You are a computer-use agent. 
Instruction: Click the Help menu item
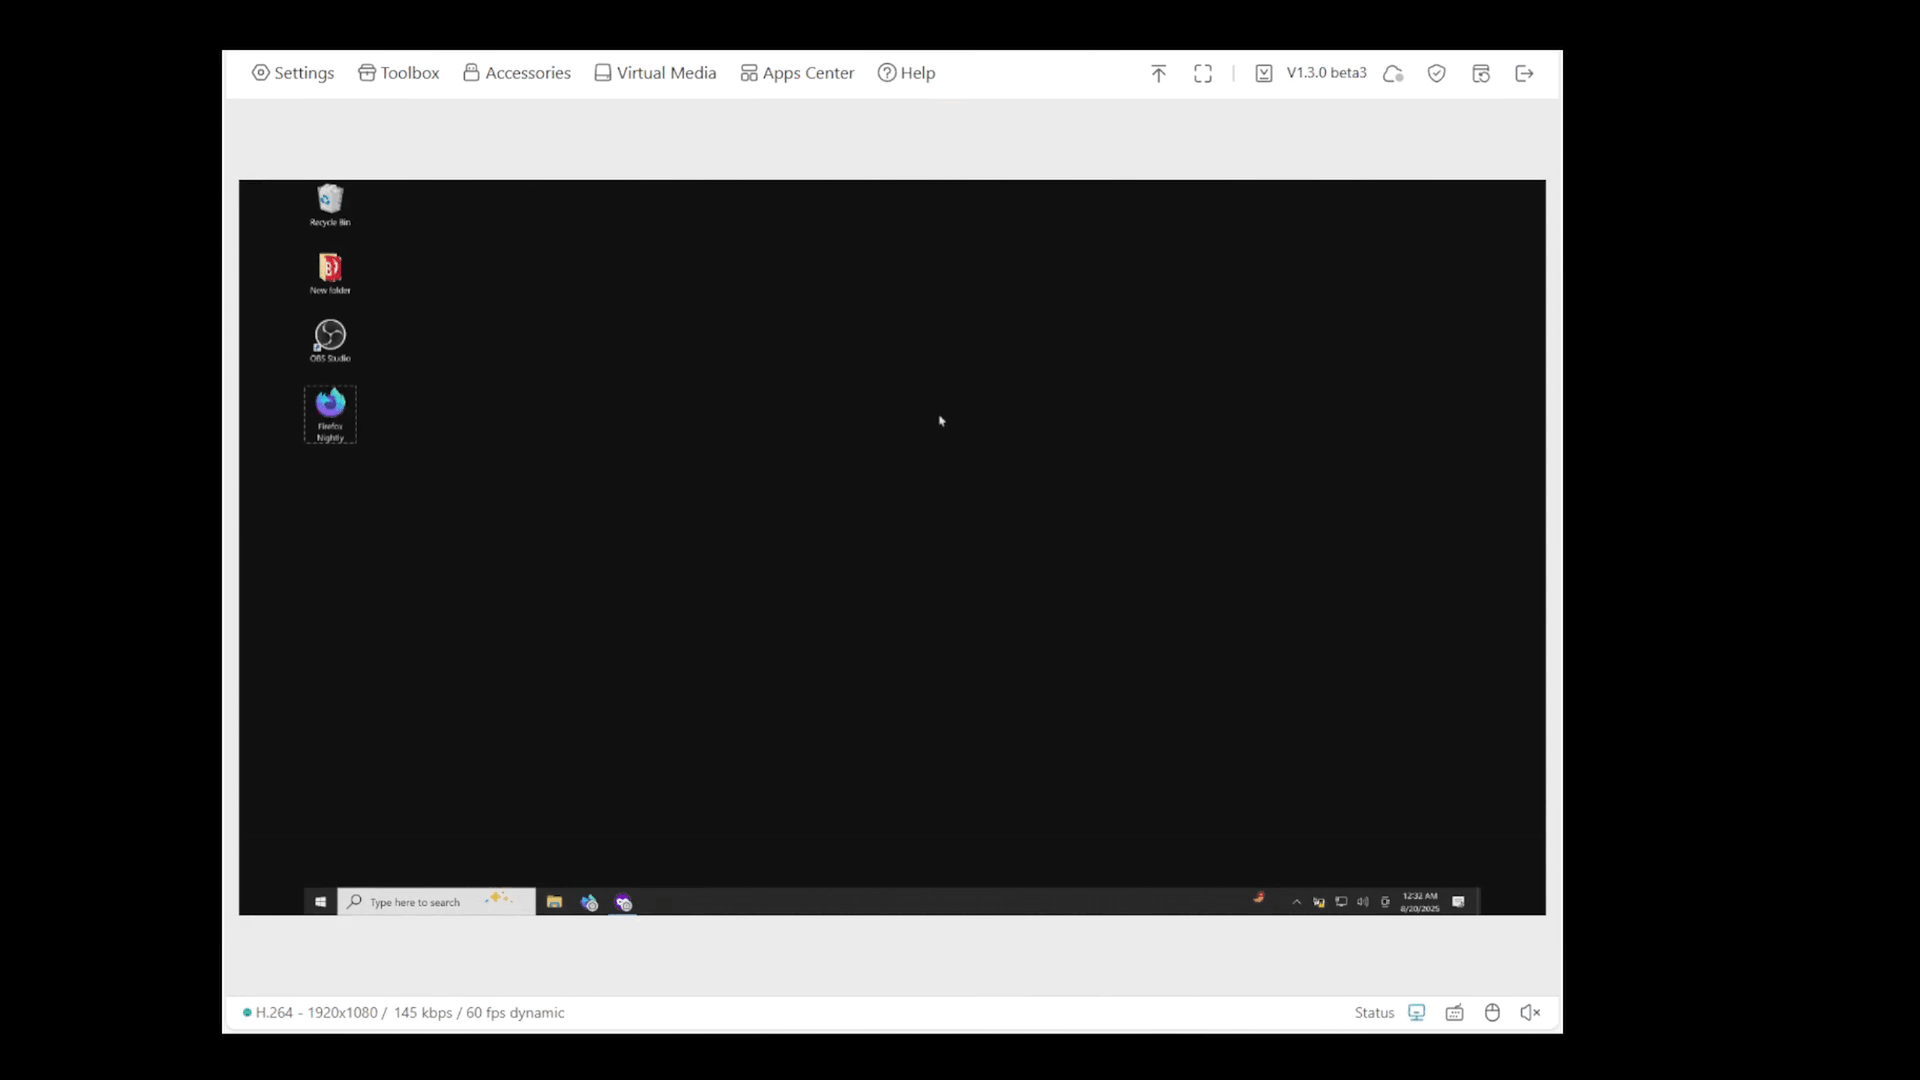(906, 73)
